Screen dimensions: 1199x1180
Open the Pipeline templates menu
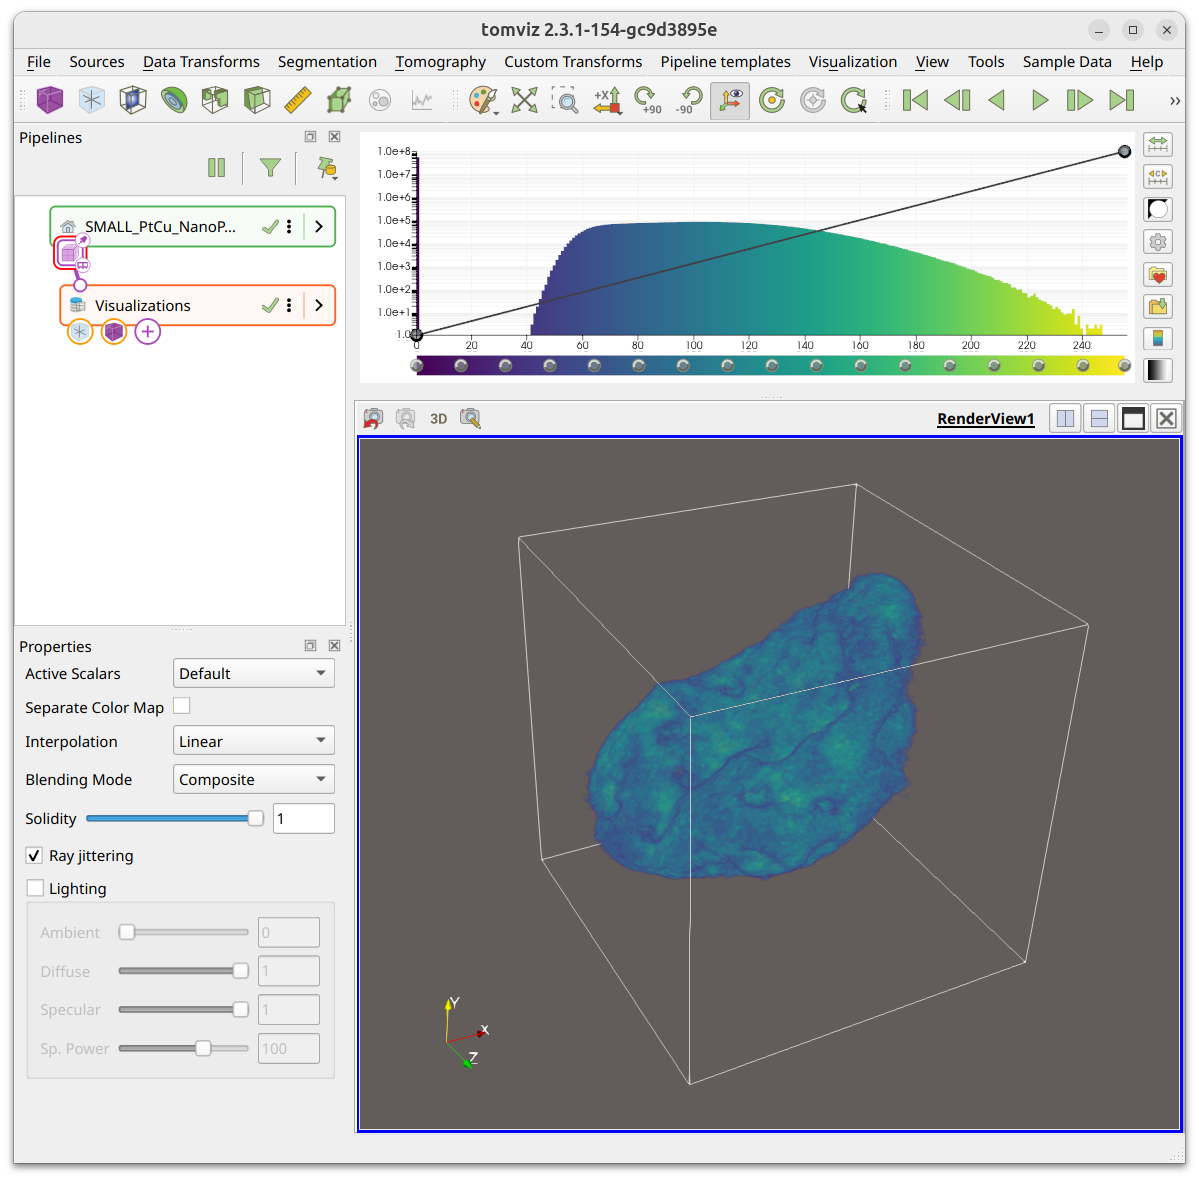pyautogui.click(x=726, y=62)
